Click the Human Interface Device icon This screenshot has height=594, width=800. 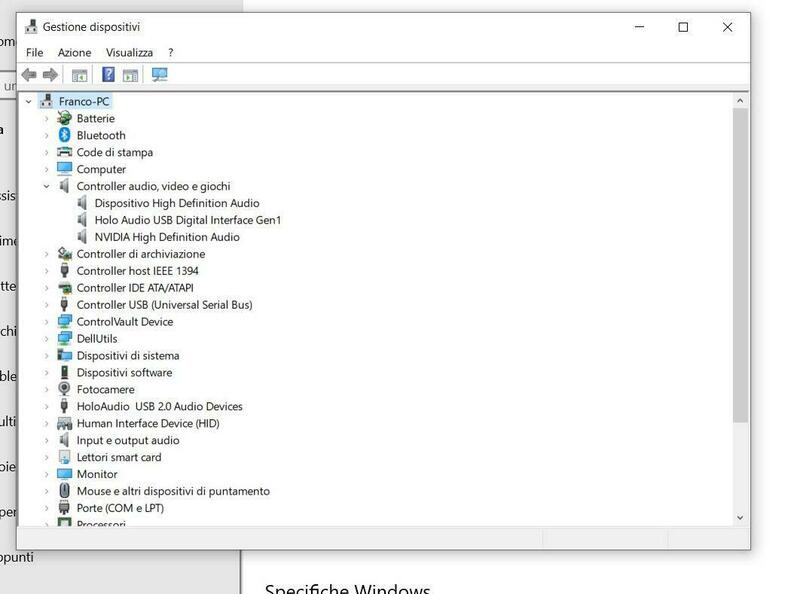click(x=64, y=423)
